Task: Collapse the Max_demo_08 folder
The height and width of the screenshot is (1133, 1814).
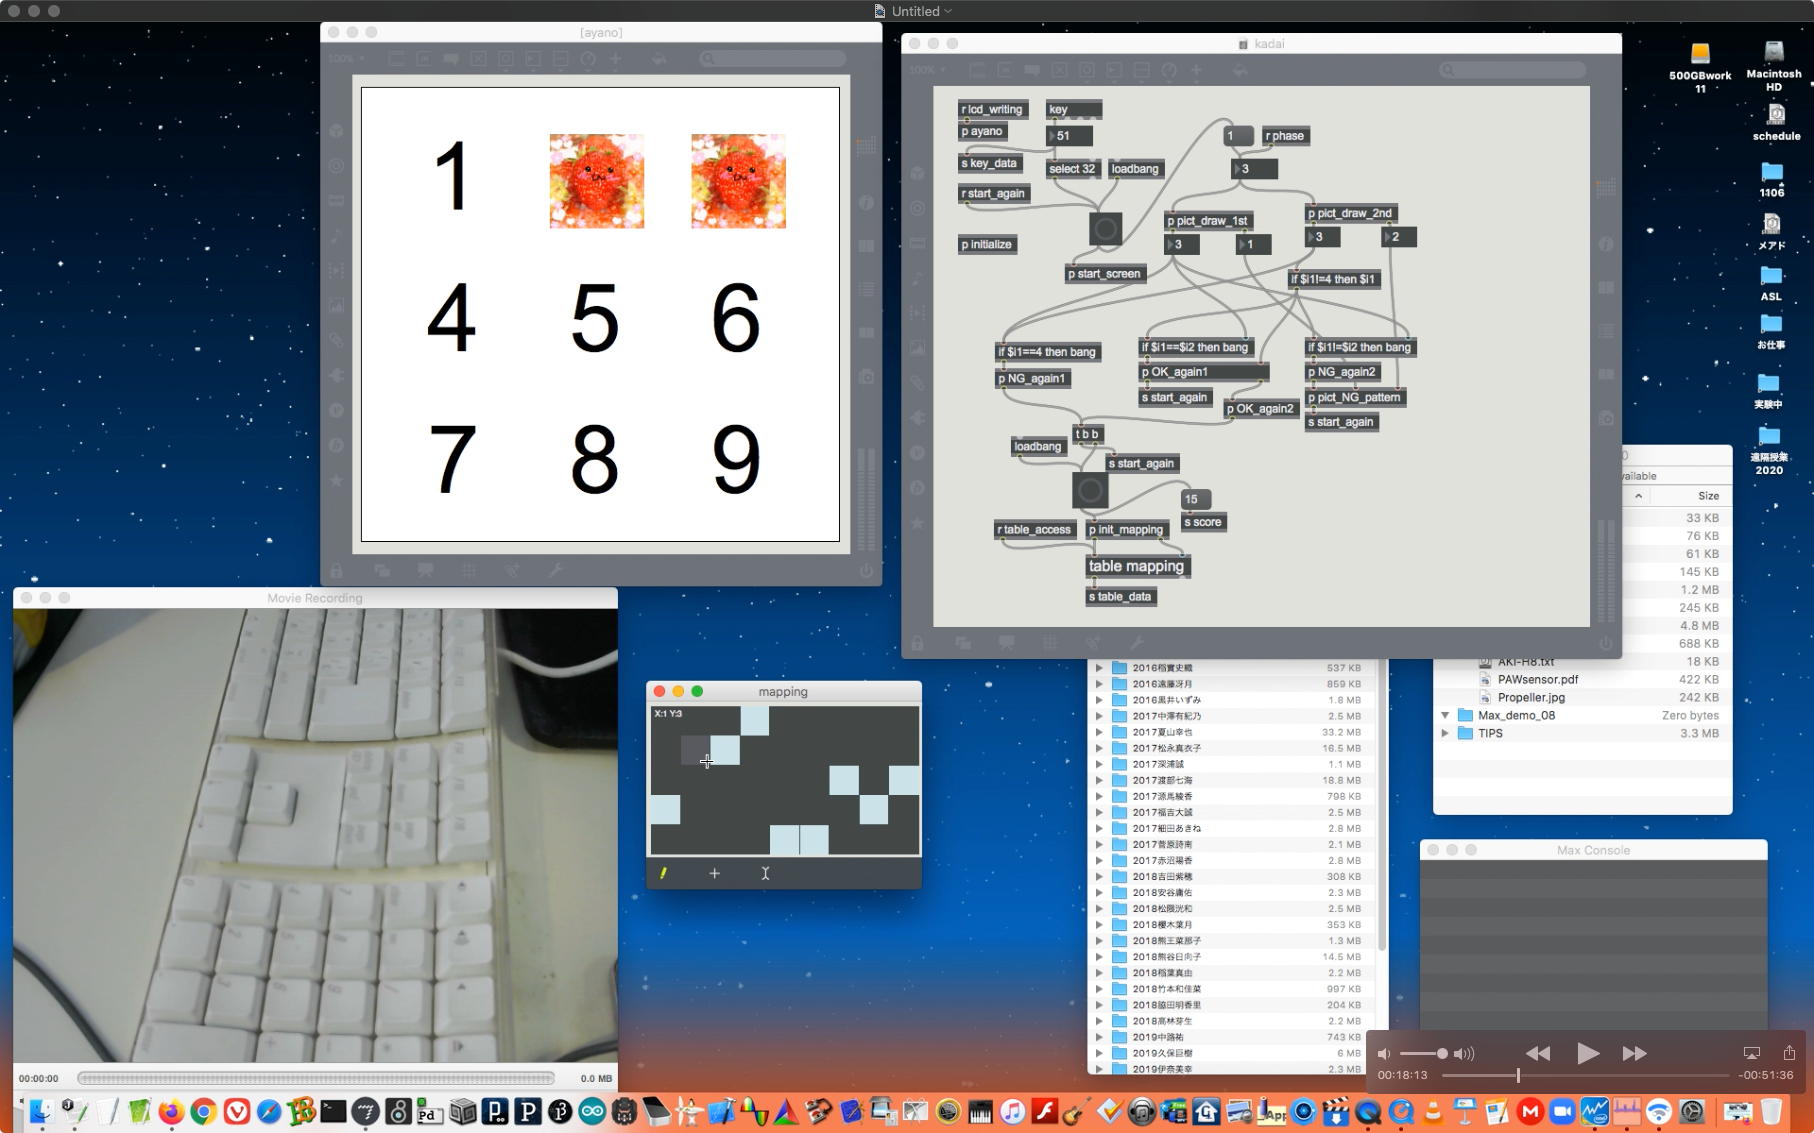Action: coord(1445,715)
